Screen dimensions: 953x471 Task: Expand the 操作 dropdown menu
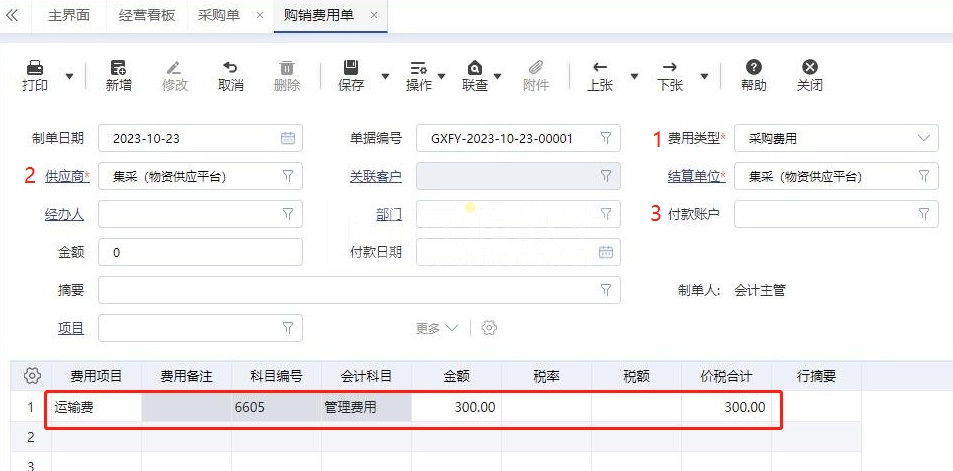click(x=442, y=76)
